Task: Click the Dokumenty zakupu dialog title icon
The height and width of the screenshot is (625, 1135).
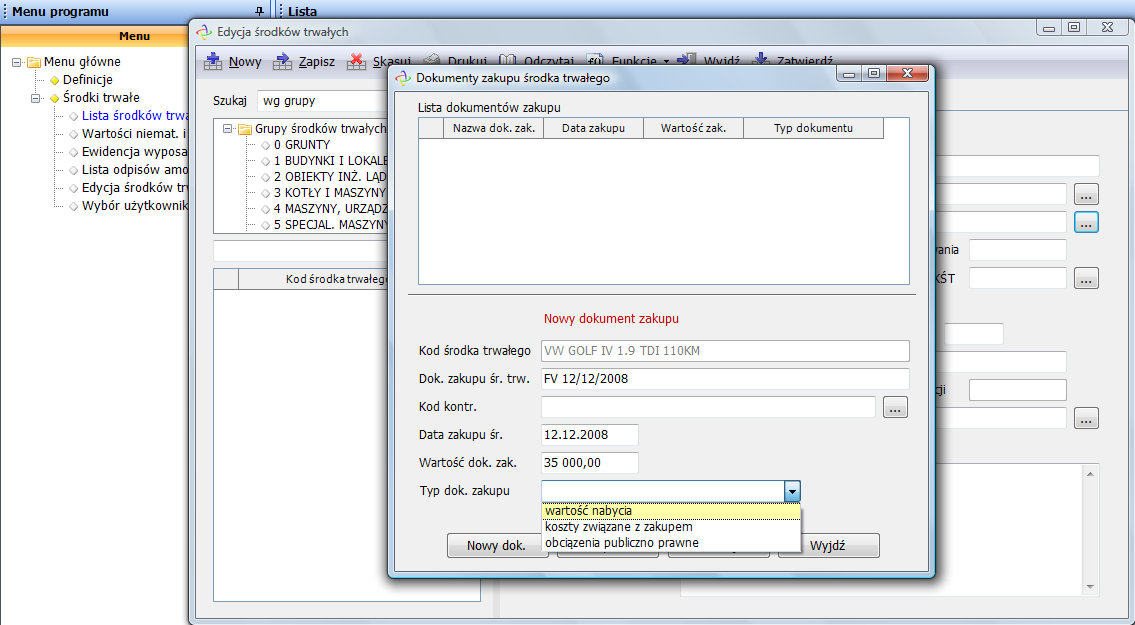Action: pos(402,77)
